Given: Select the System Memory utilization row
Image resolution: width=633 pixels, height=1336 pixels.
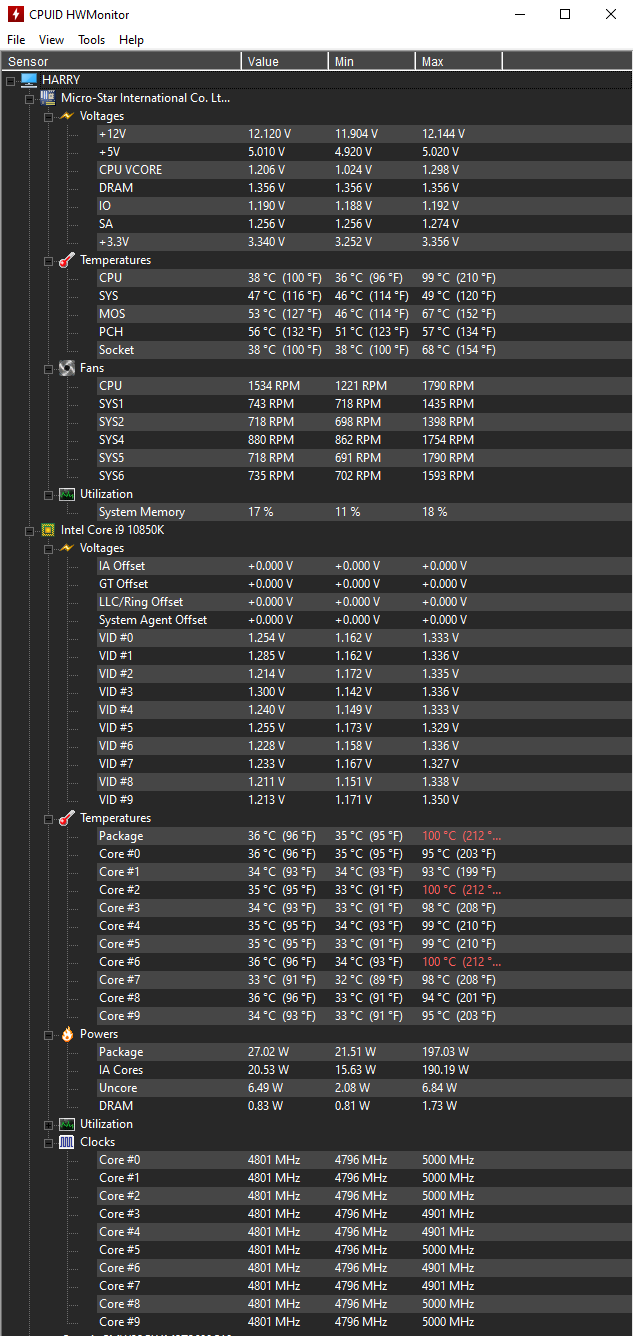Looking at the screenshot, I should pos(364,512).
